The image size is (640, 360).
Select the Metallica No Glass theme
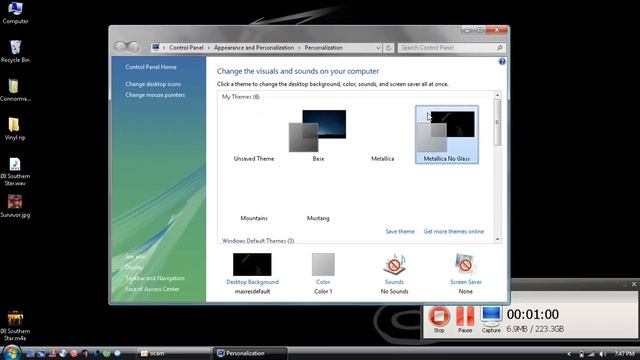tap(447, 135)
